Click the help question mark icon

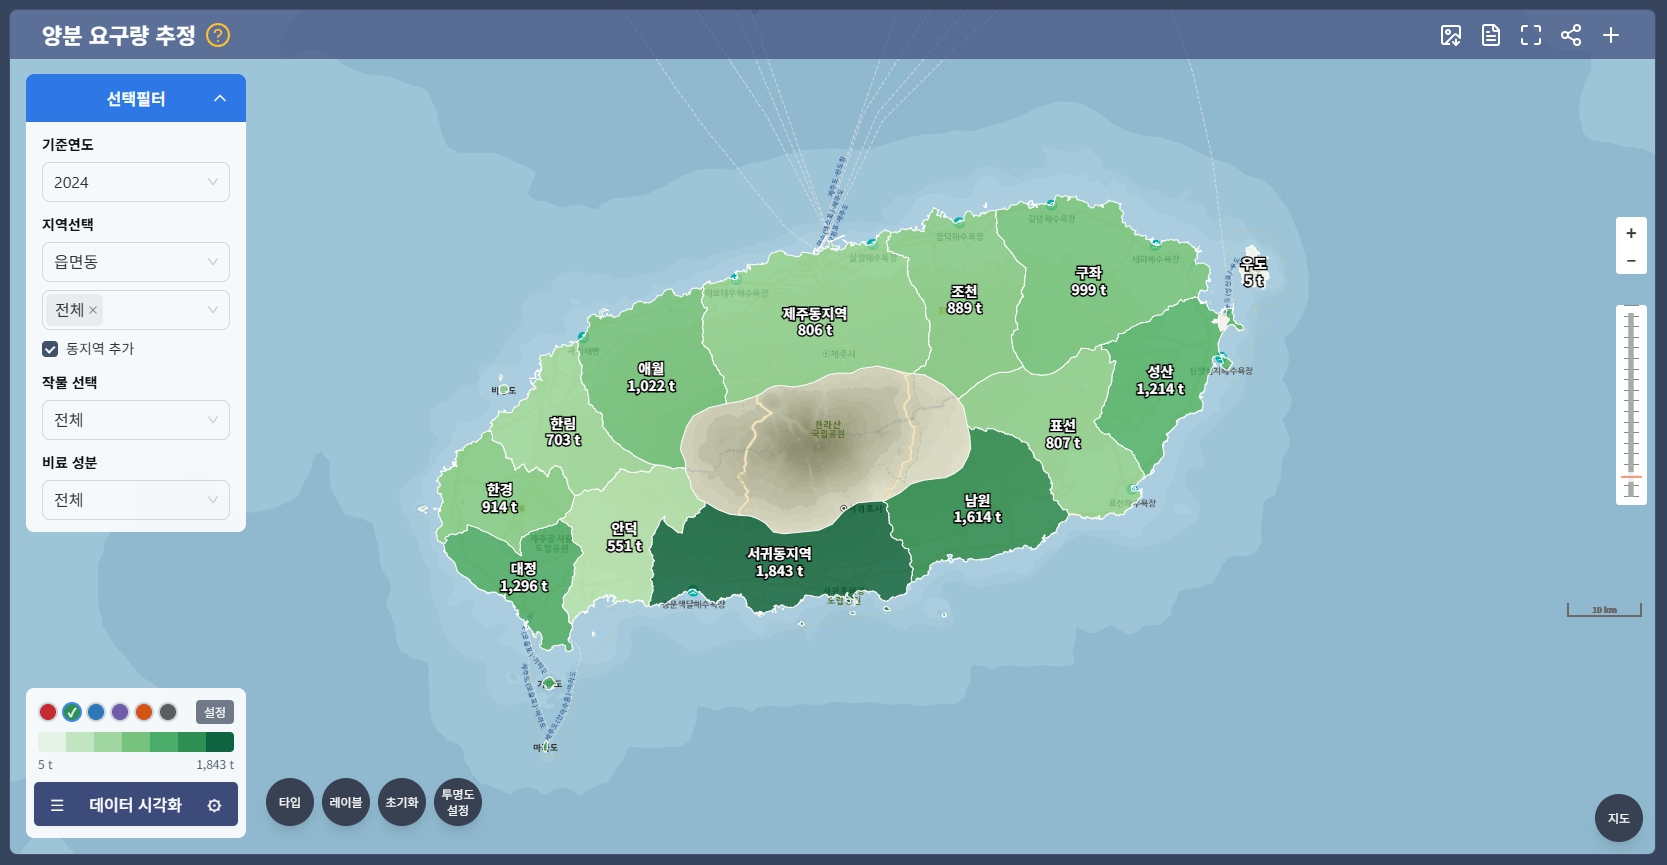click(218, 35)
